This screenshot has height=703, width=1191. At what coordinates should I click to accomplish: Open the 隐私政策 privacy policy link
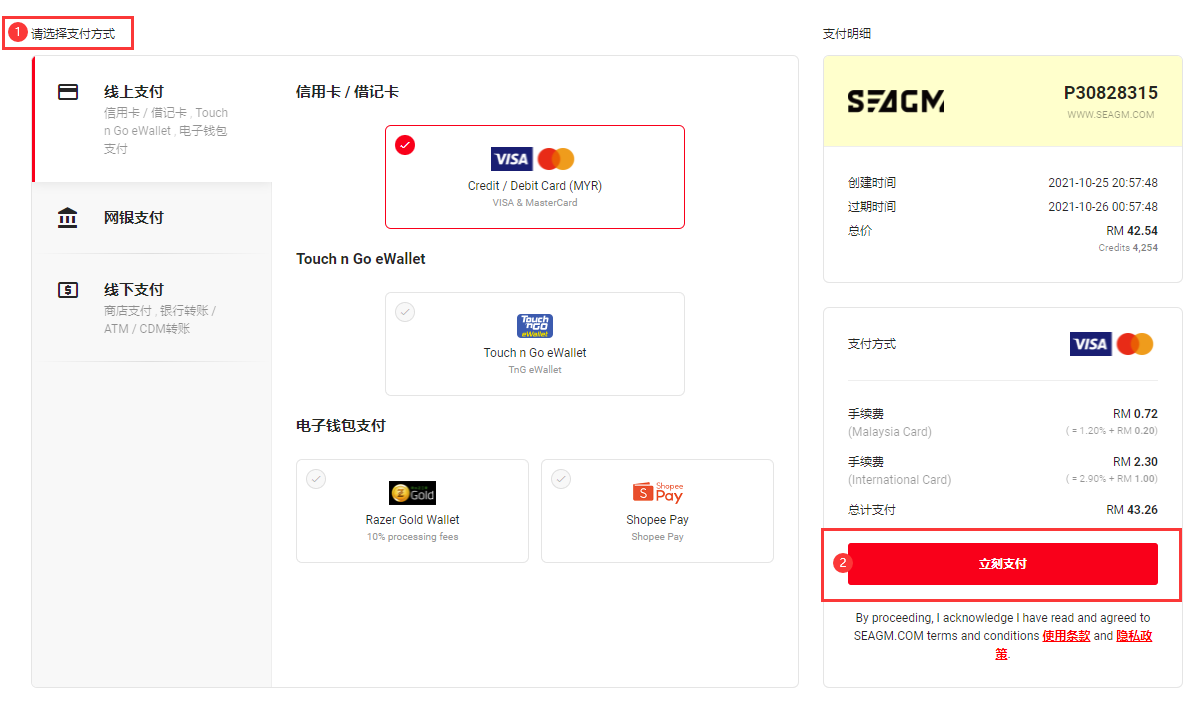tap(1074, 645)
